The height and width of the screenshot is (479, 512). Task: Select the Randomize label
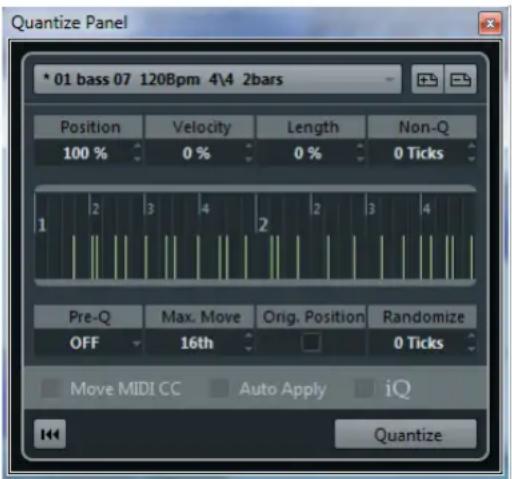click(422, 317)
